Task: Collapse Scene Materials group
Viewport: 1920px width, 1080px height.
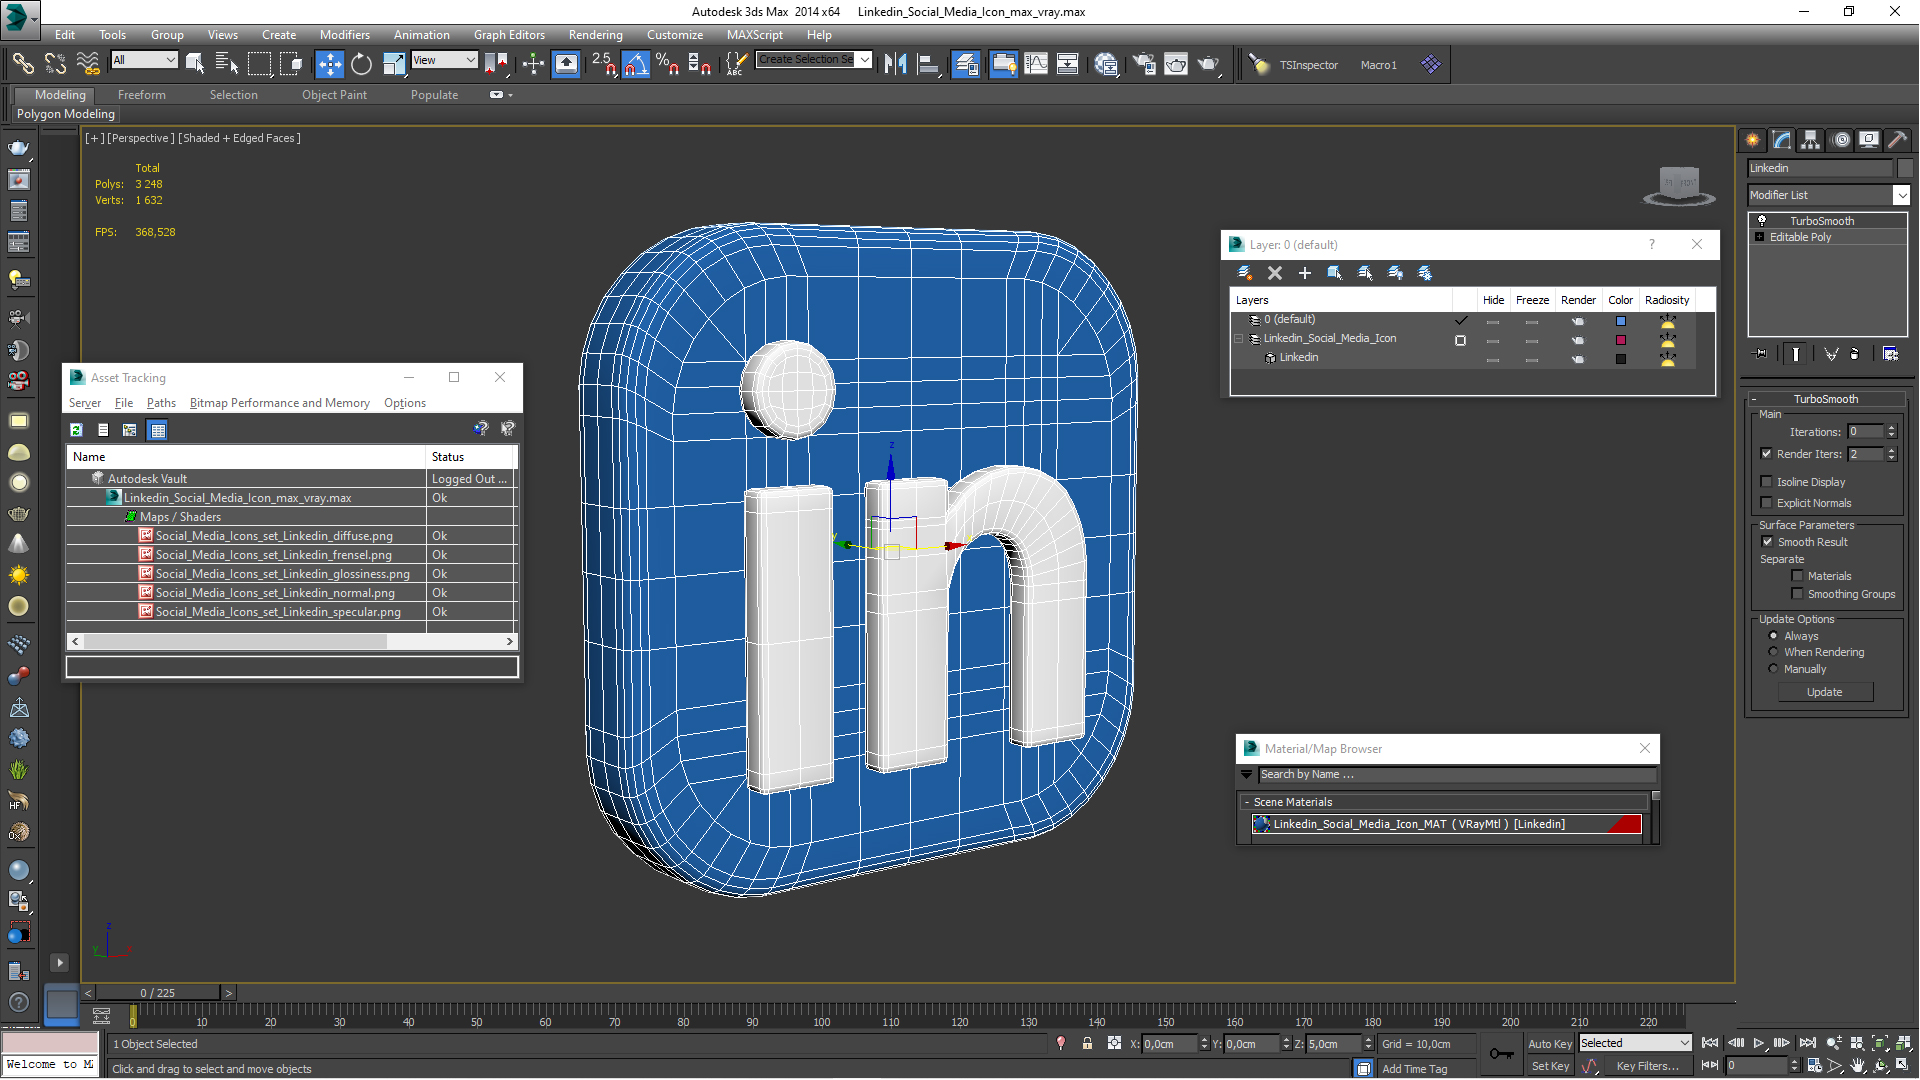Action: pos(1247,802)
